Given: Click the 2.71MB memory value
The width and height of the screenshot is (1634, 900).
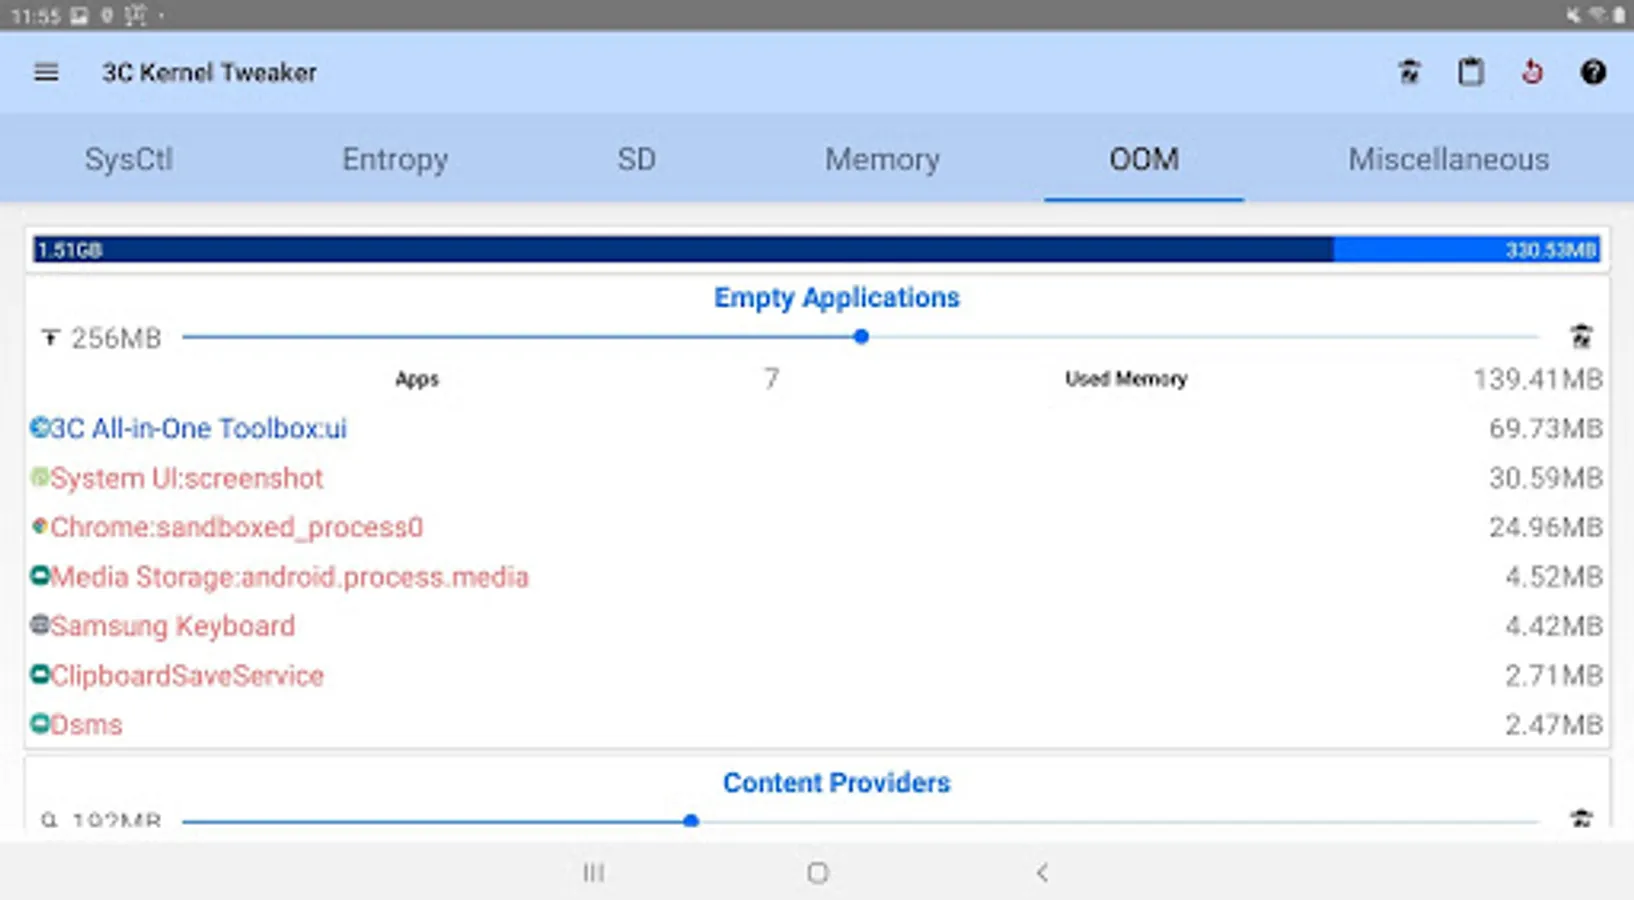Looking at the screenshot, I should click(1554, 676).
